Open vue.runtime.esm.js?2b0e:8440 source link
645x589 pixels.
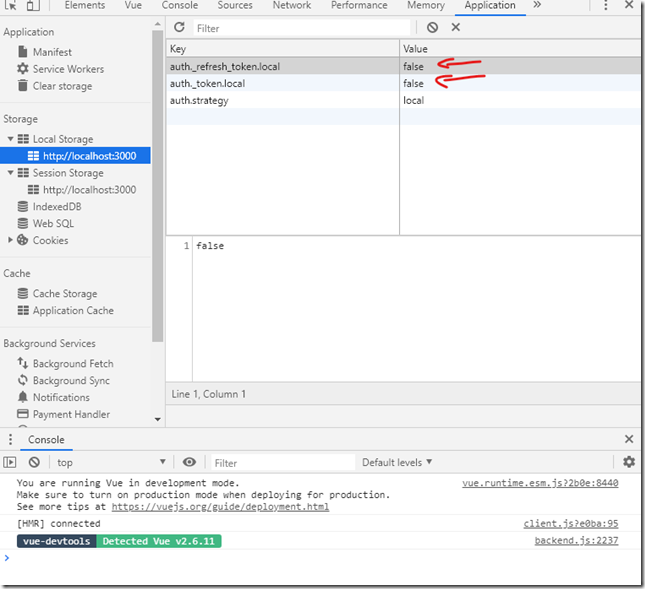[x=540, y=483]
